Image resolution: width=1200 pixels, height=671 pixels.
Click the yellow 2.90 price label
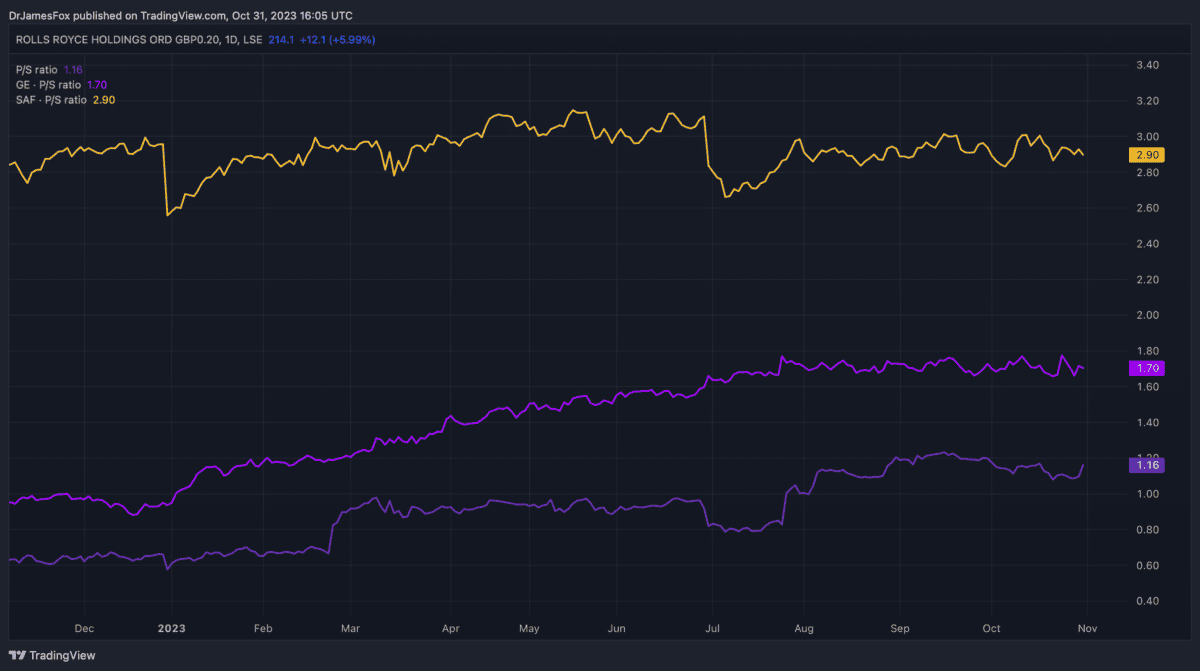tap(1145, 155)
